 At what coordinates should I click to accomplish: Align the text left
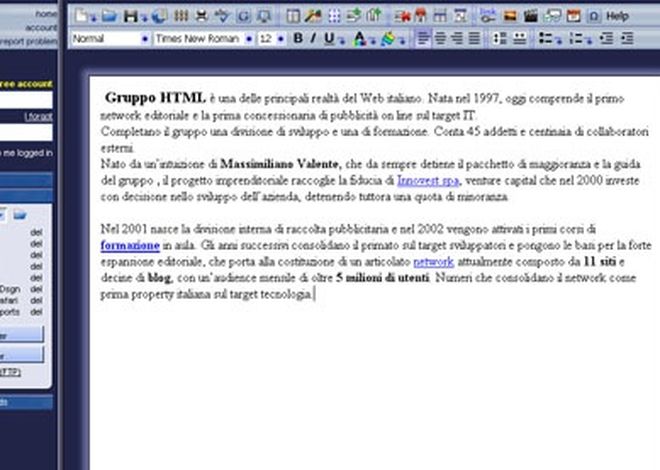(x=423, y=38)
